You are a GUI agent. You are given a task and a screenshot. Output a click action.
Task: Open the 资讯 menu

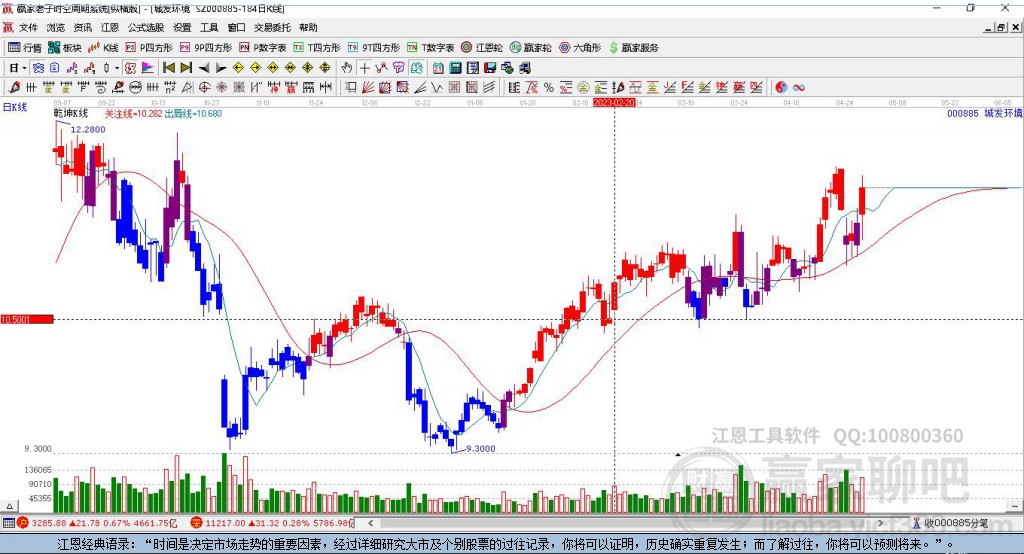click(83, 27)
